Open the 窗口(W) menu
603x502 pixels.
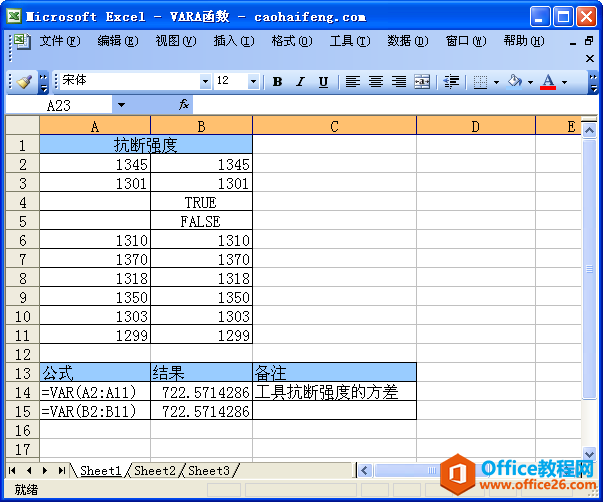point(466,41)
